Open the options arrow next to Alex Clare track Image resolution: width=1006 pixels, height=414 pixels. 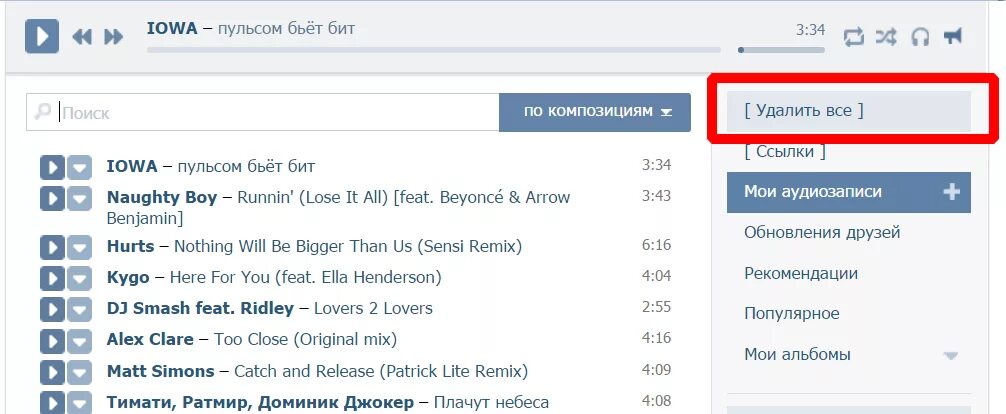[80, 340]
